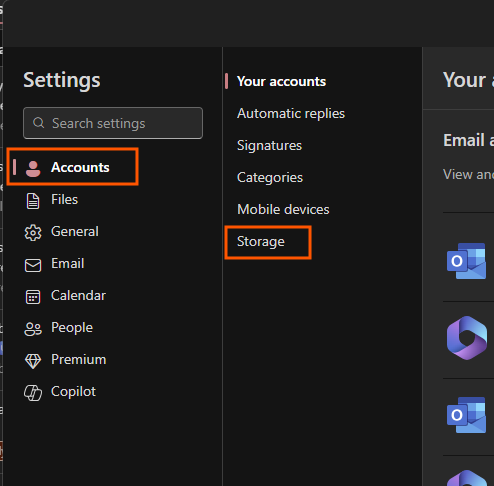The width and height of the screenshot is (494, 486).
Task: Click the second Outlook account icon
Action: point(466,415)
